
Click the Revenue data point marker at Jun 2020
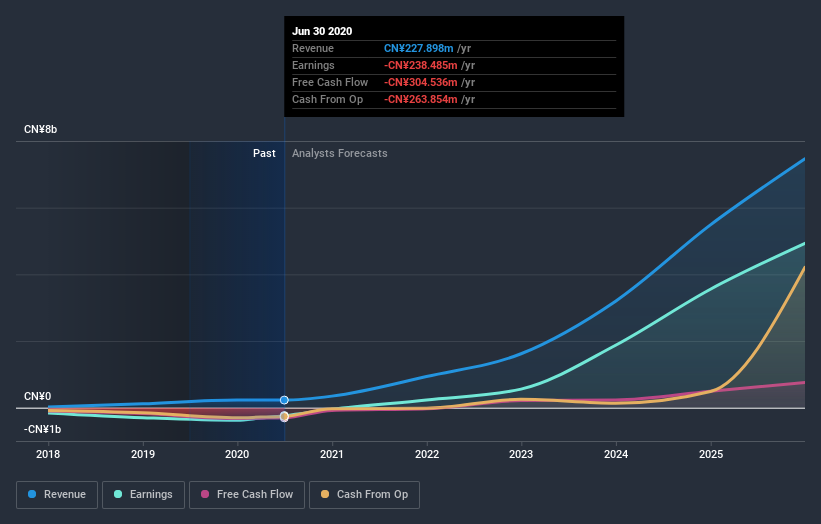pos(284,400)
